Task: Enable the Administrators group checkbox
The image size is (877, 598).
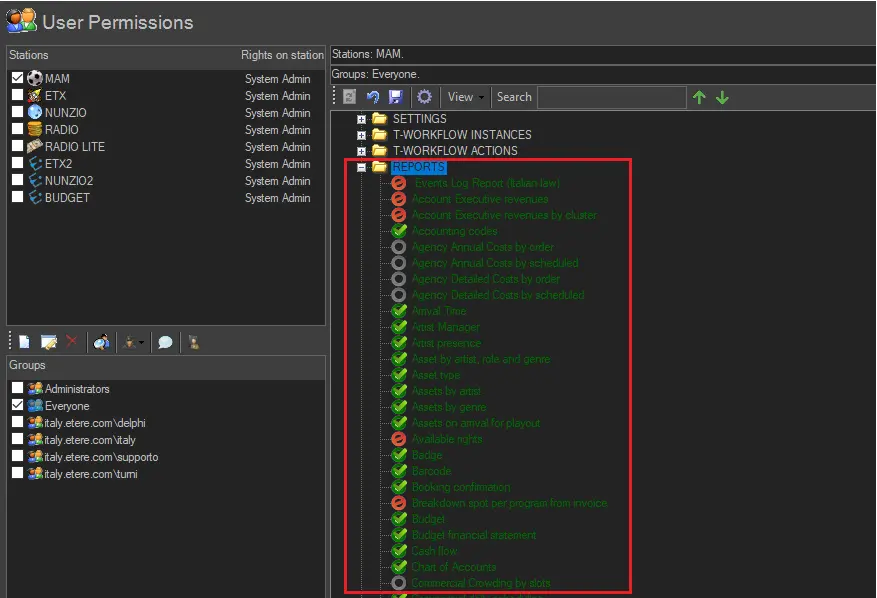Action: [x=17, y=388]
